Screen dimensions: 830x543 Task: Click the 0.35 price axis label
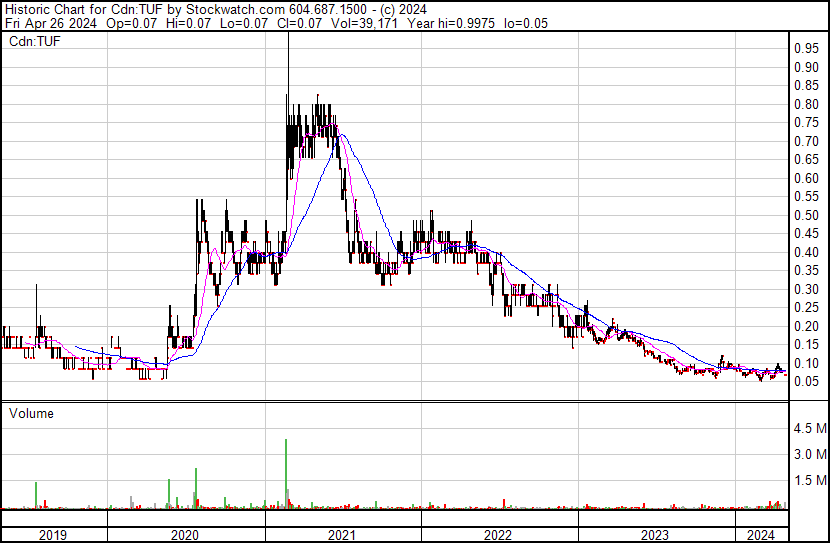point(806,271)
